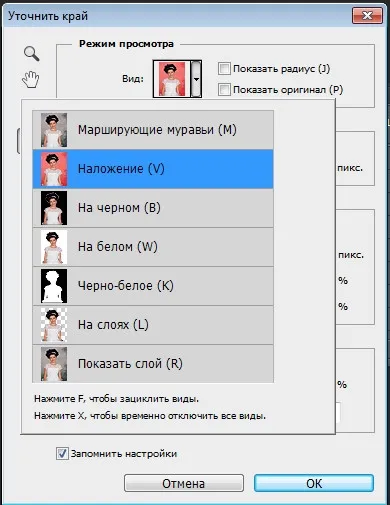The width and height of the screenshot is (390, 505).
Task: Choose Марширующие муравьи (M) view mode
Action: pos(153,130)
